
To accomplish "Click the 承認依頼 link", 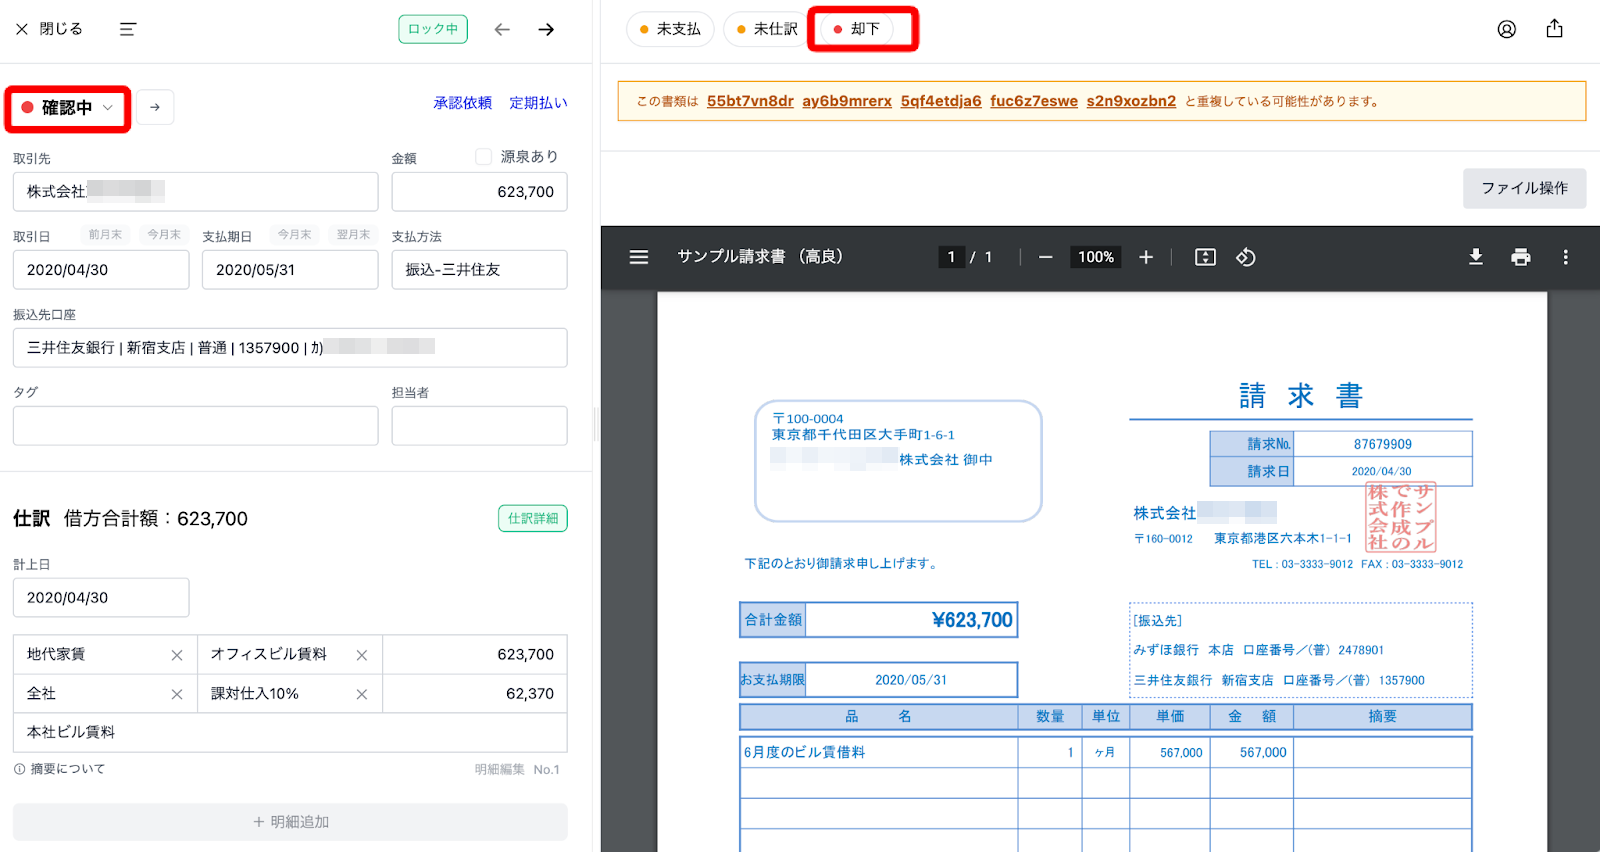I will tap(462, 103).
